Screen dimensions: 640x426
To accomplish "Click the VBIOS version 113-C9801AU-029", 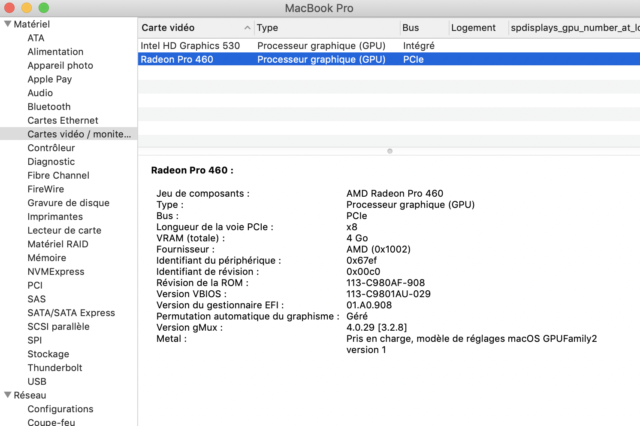I will click(x=389, y=294).
